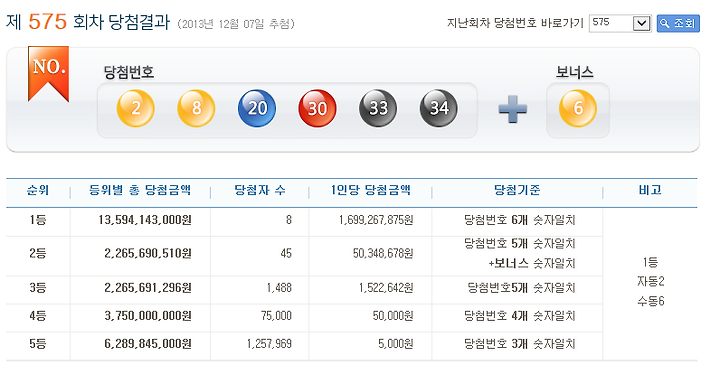
Task: Click the 2등 rank cell
Action: click(x=38, y=253)
